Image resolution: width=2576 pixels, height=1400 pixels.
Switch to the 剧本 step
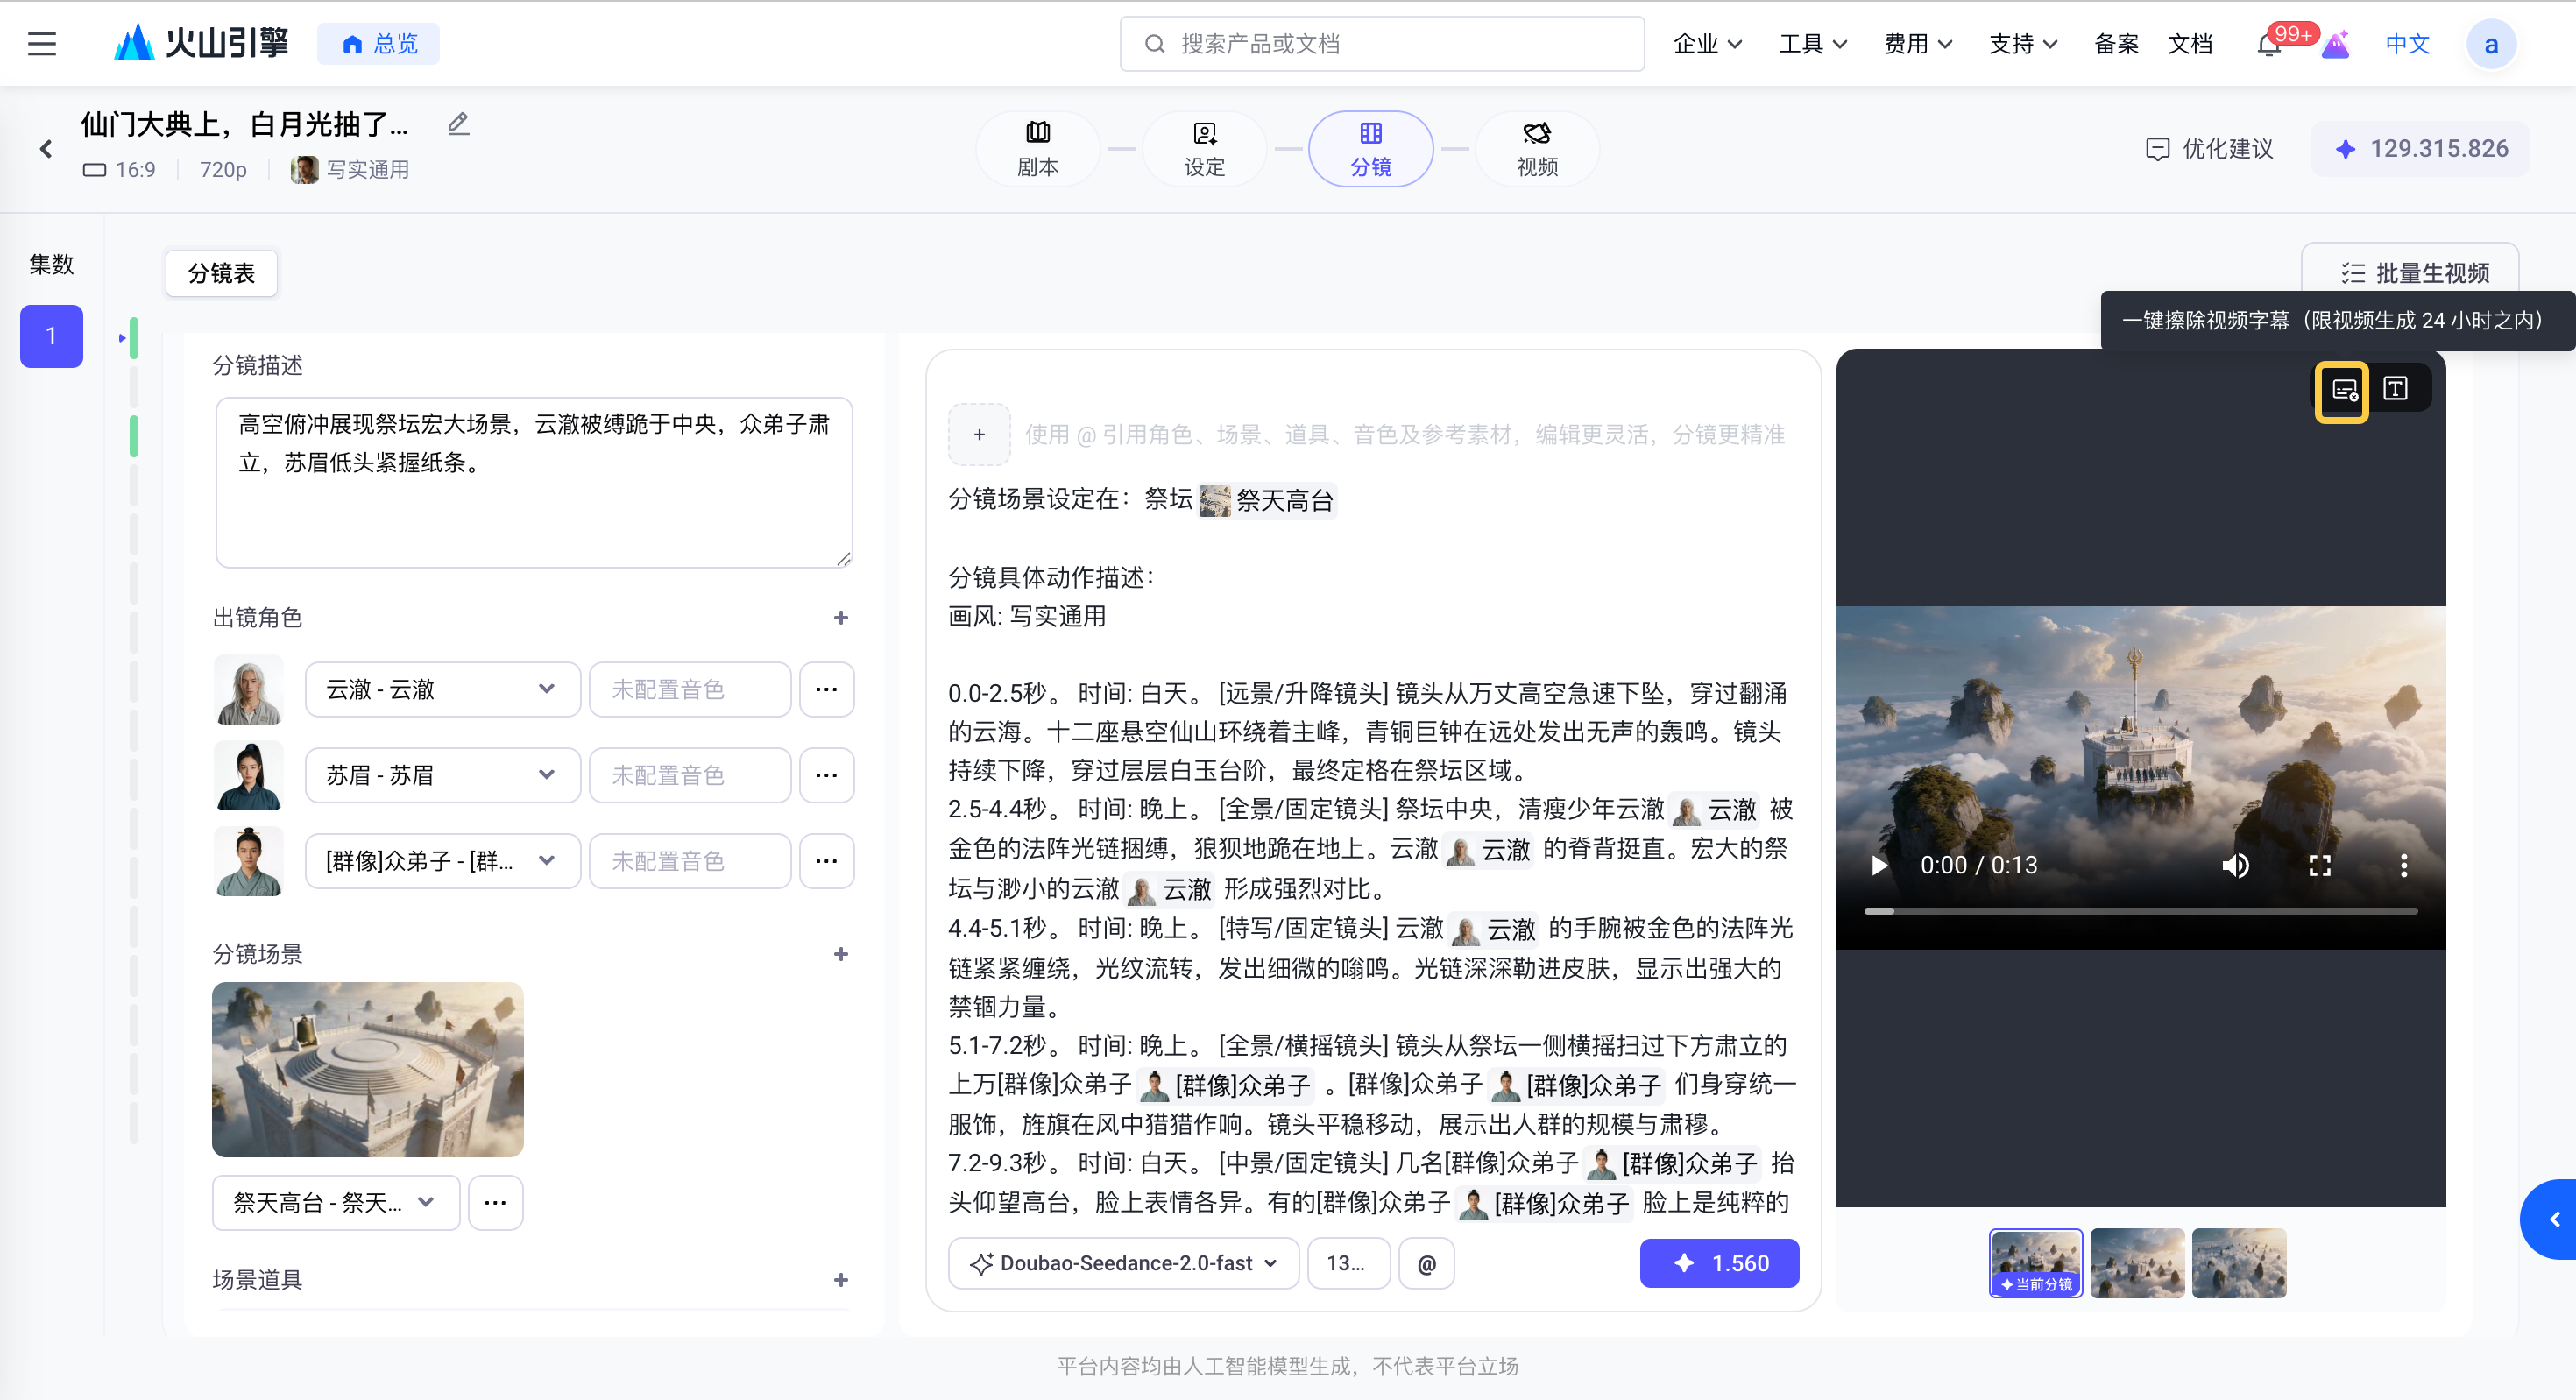tap(1037, 149)
